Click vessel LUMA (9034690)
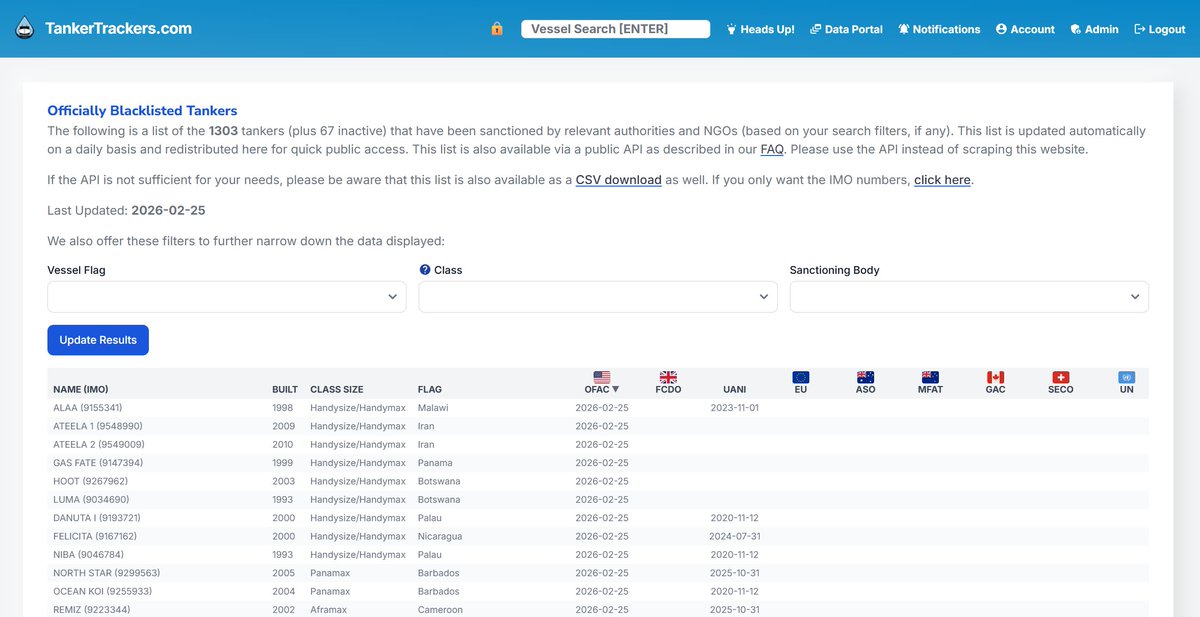Screen dimensions: 1200x617 tap(91, 499)
